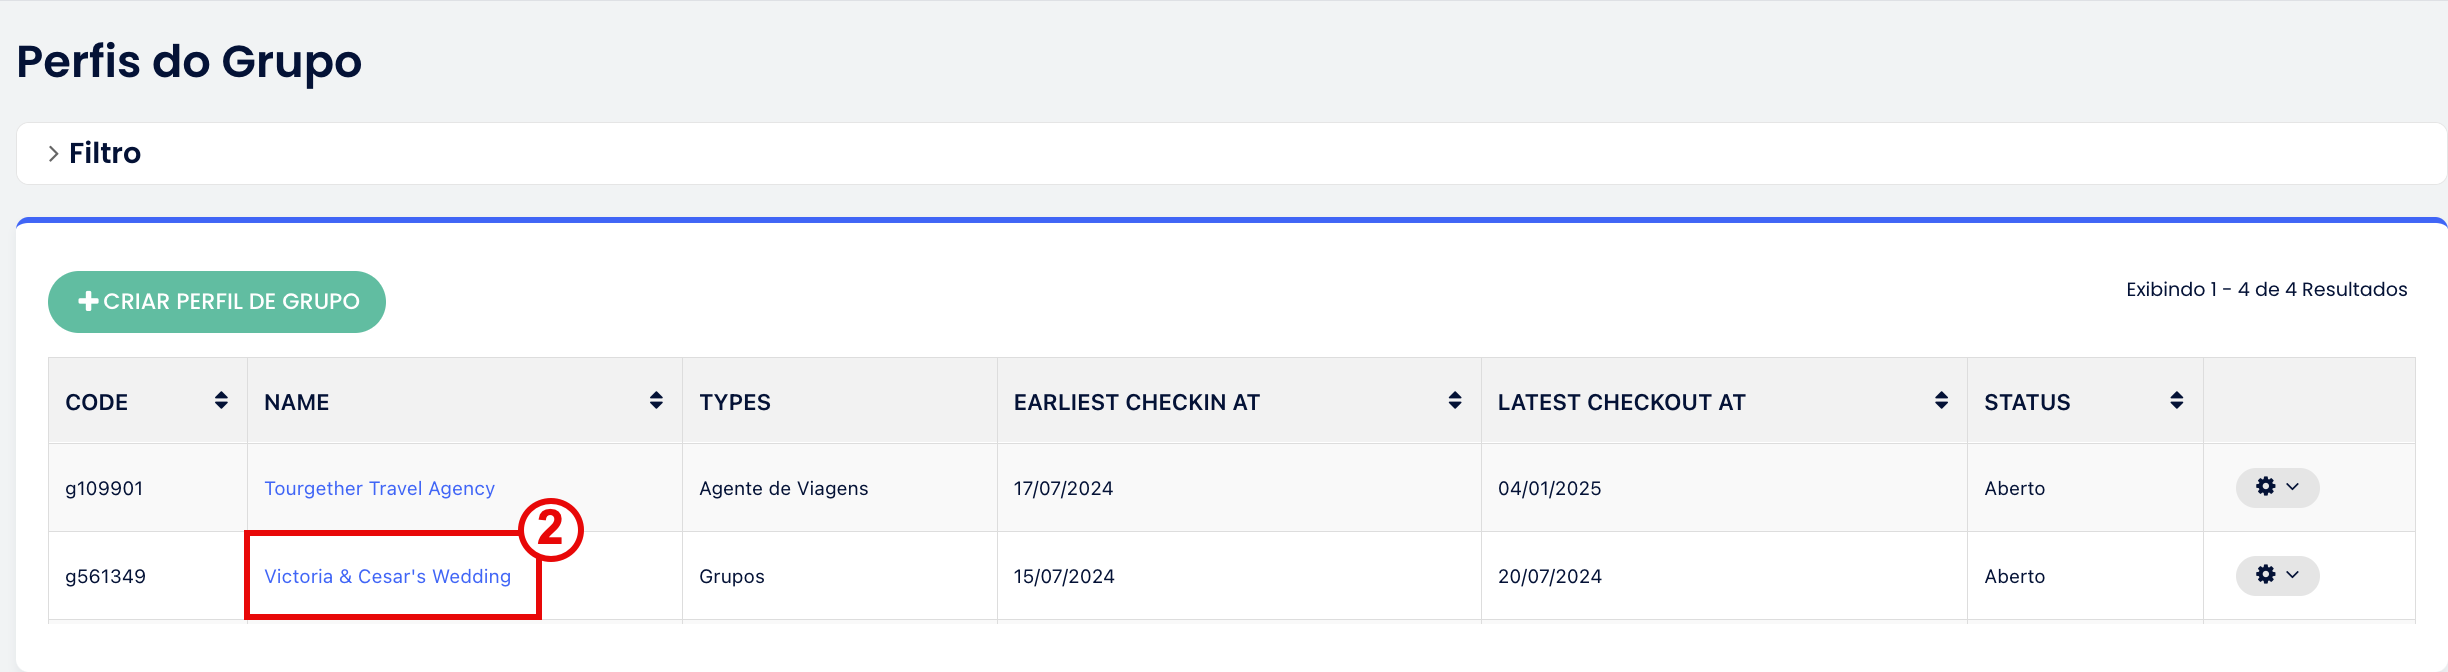Click the Filtro heading text

(105, 154)
